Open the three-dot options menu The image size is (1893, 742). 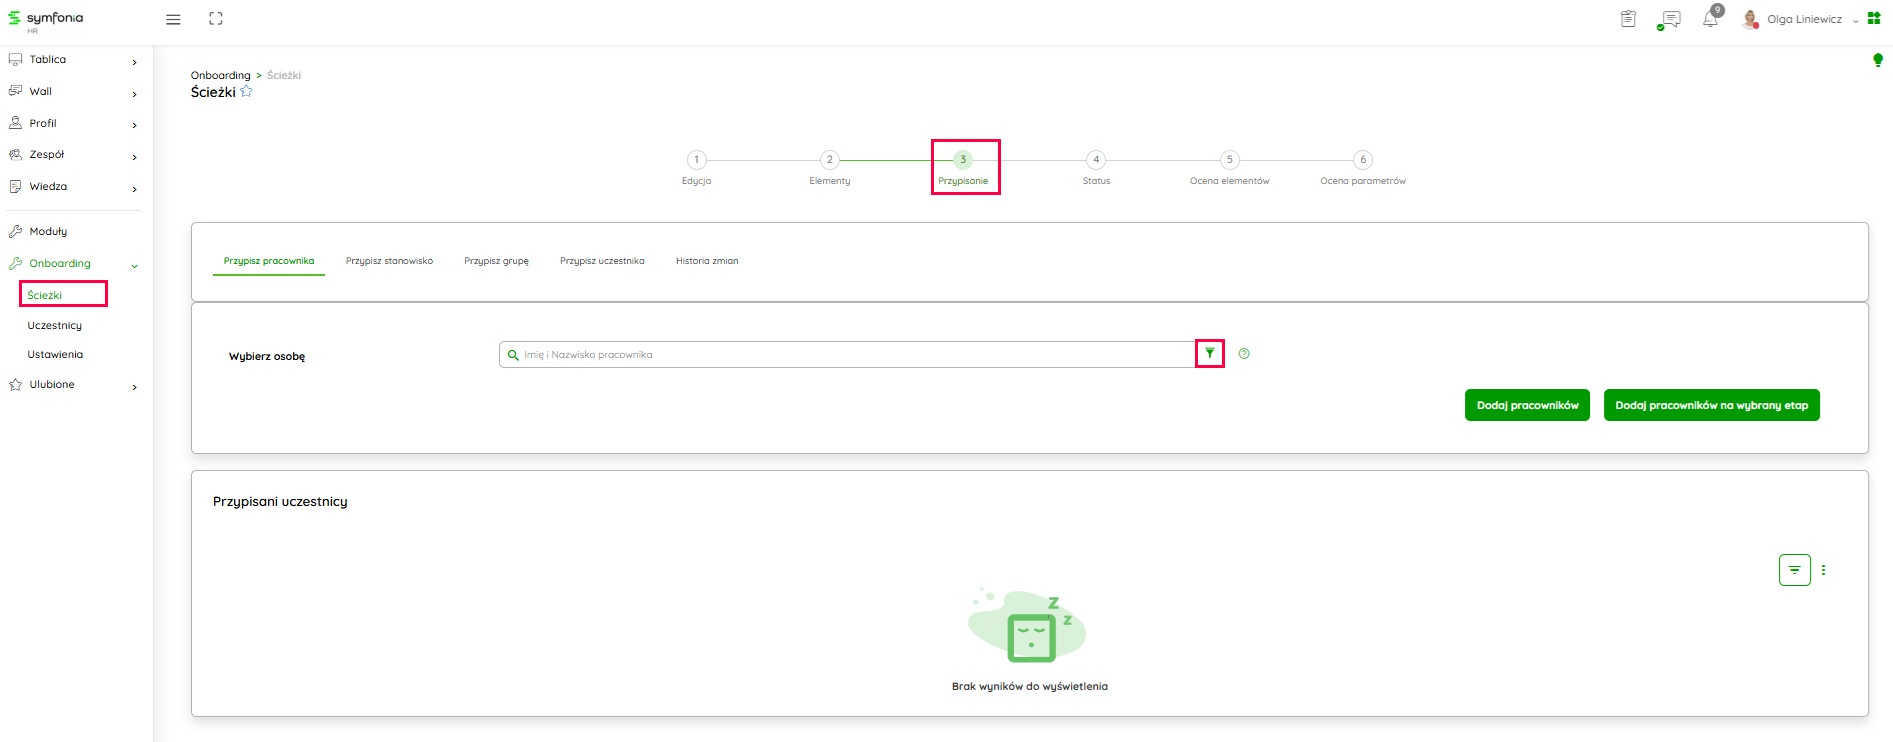1824,570
